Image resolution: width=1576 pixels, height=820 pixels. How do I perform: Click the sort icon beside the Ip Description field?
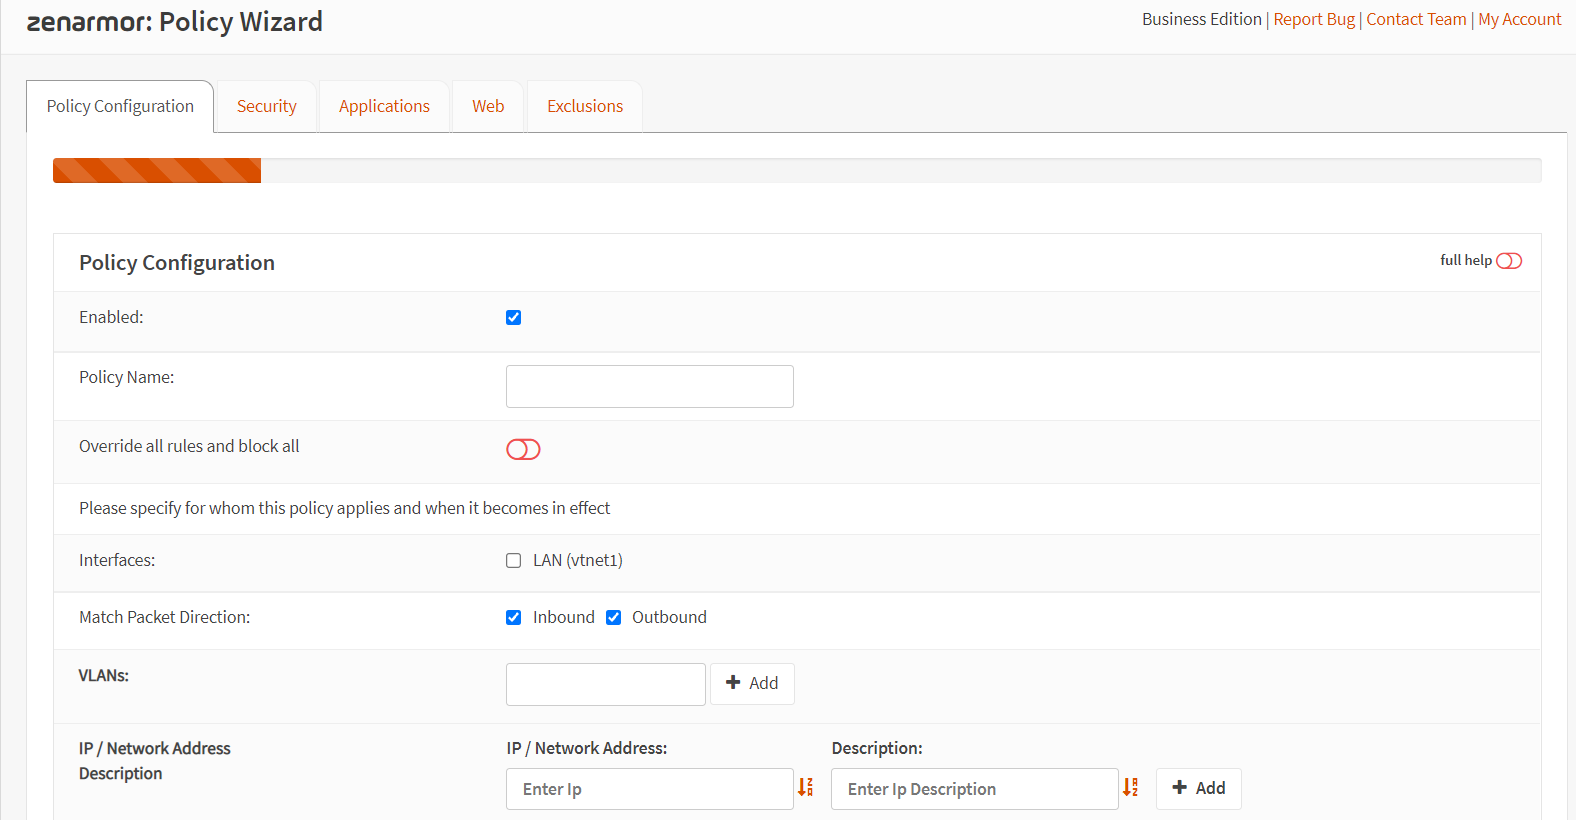point(1130,788)
